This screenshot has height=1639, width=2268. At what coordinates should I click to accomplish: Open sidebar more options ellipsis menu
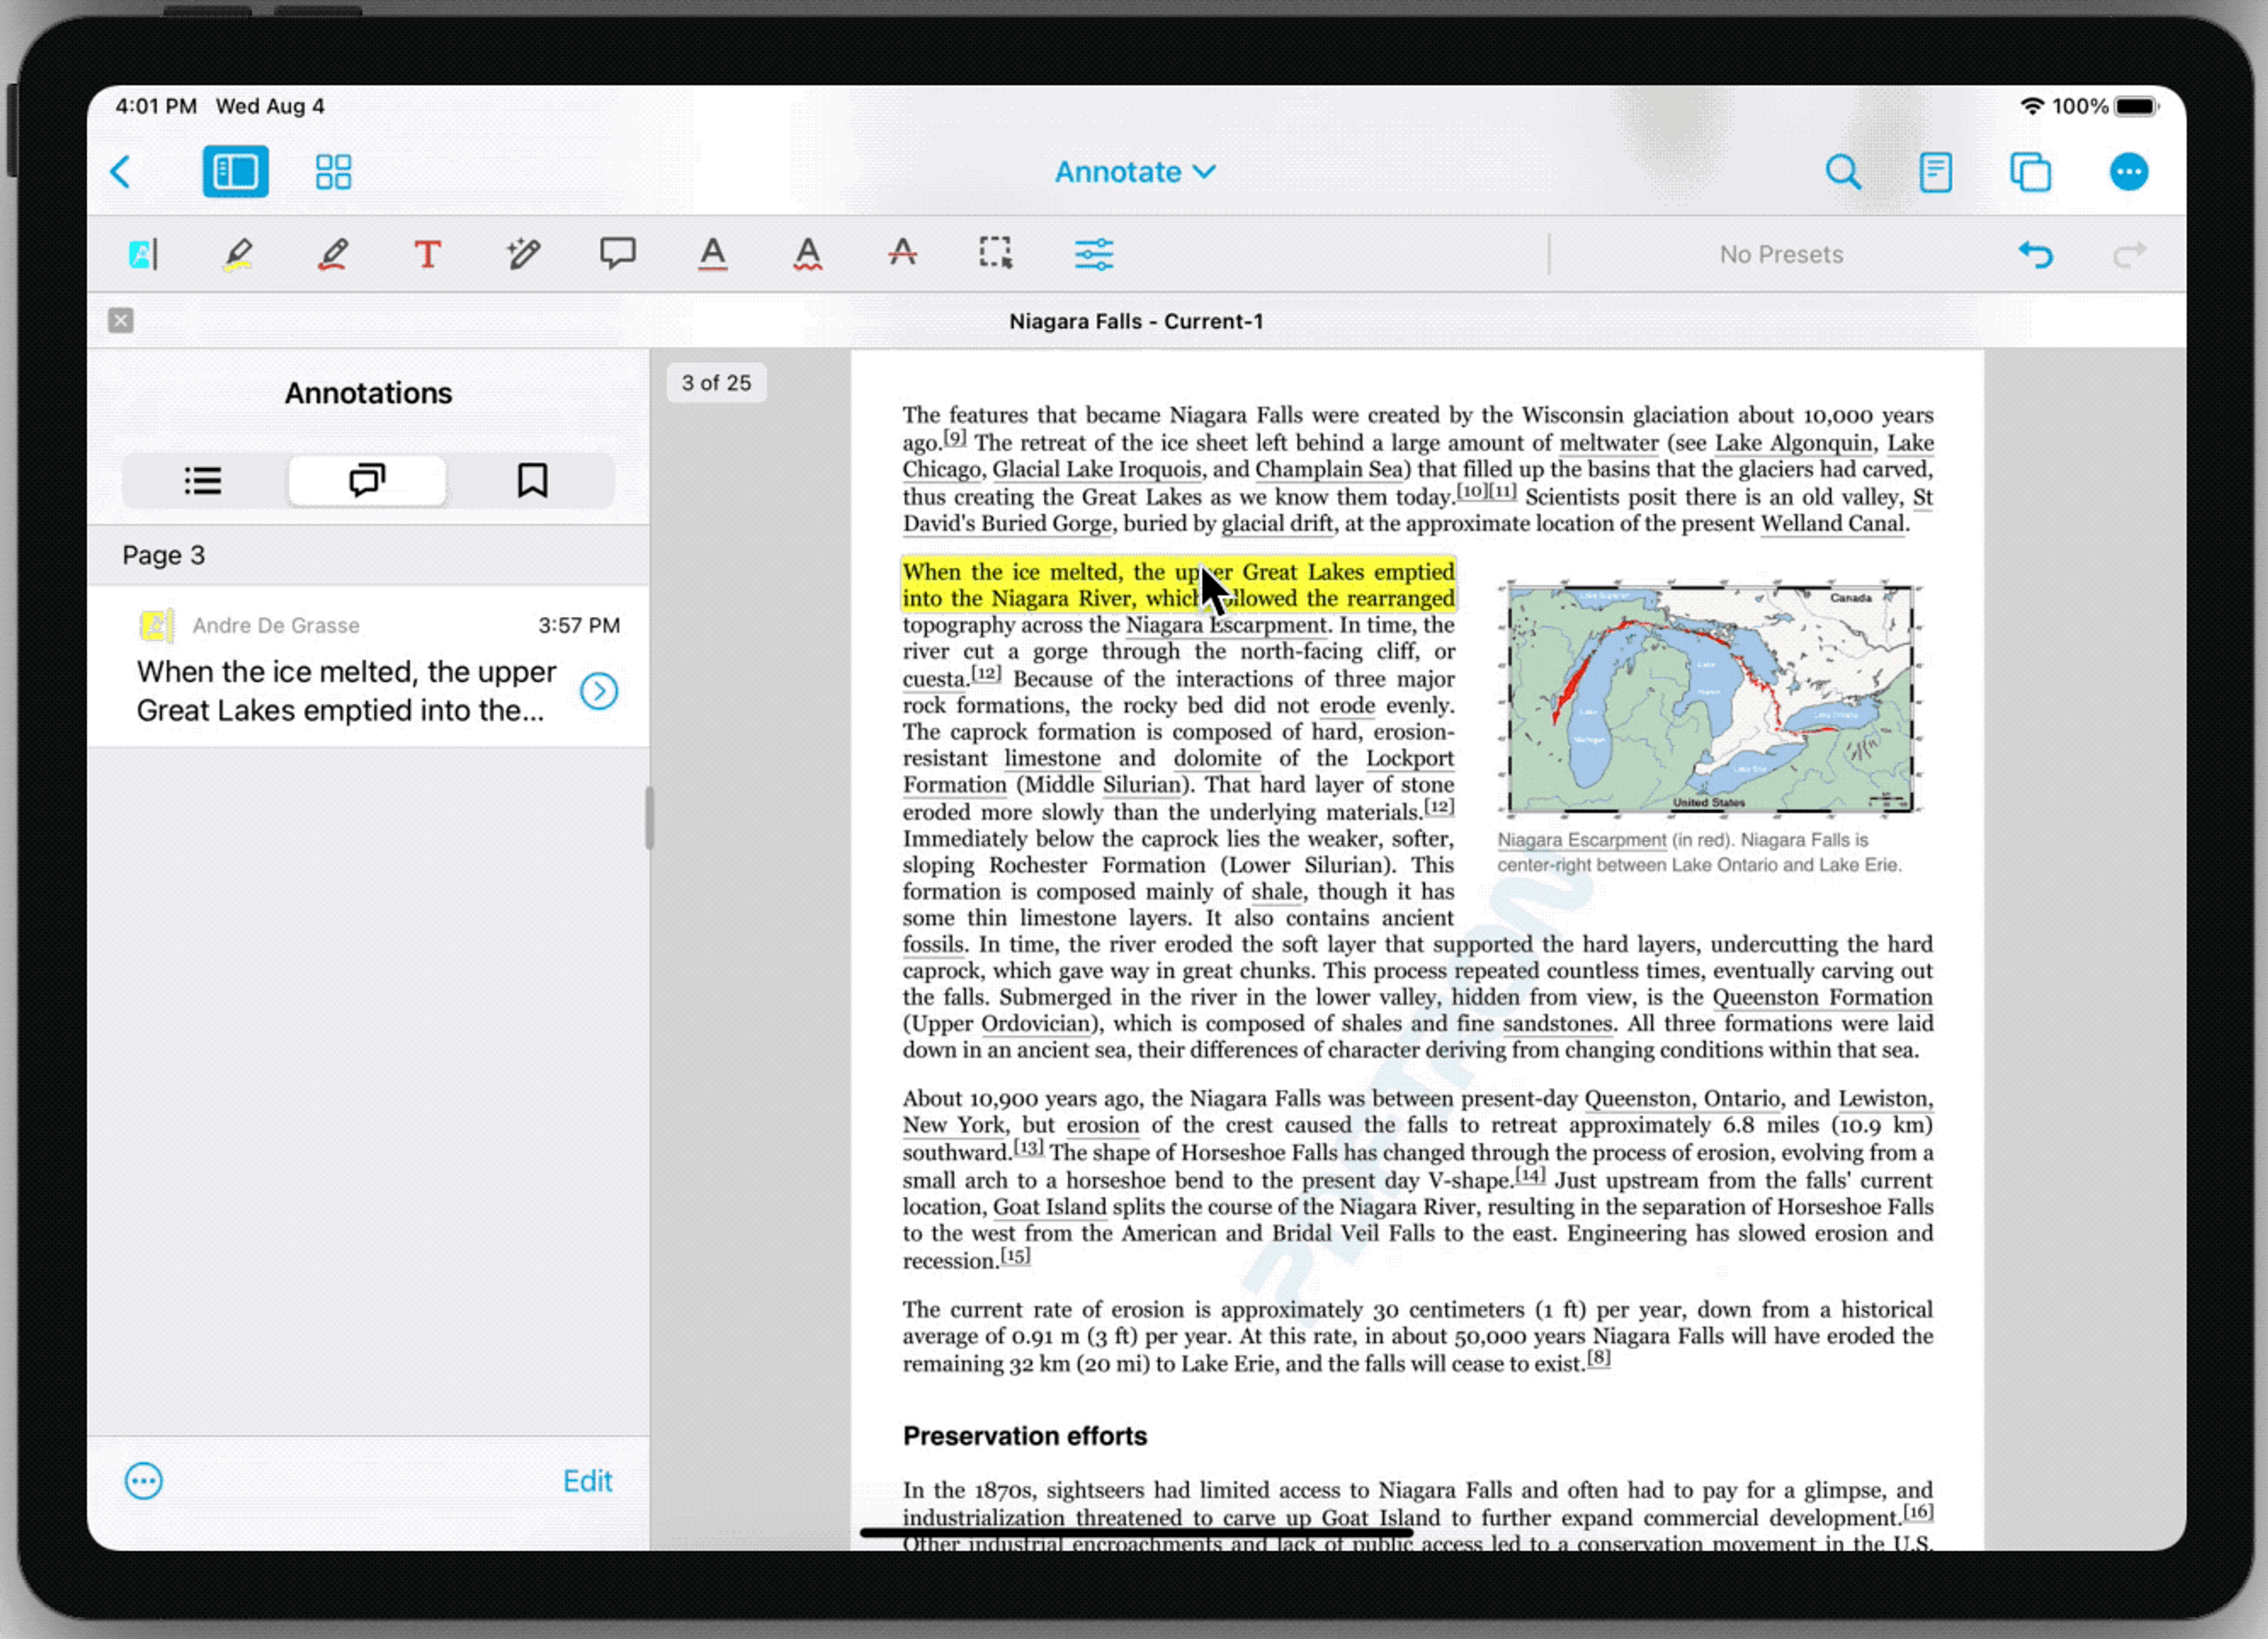(144, 1481)
